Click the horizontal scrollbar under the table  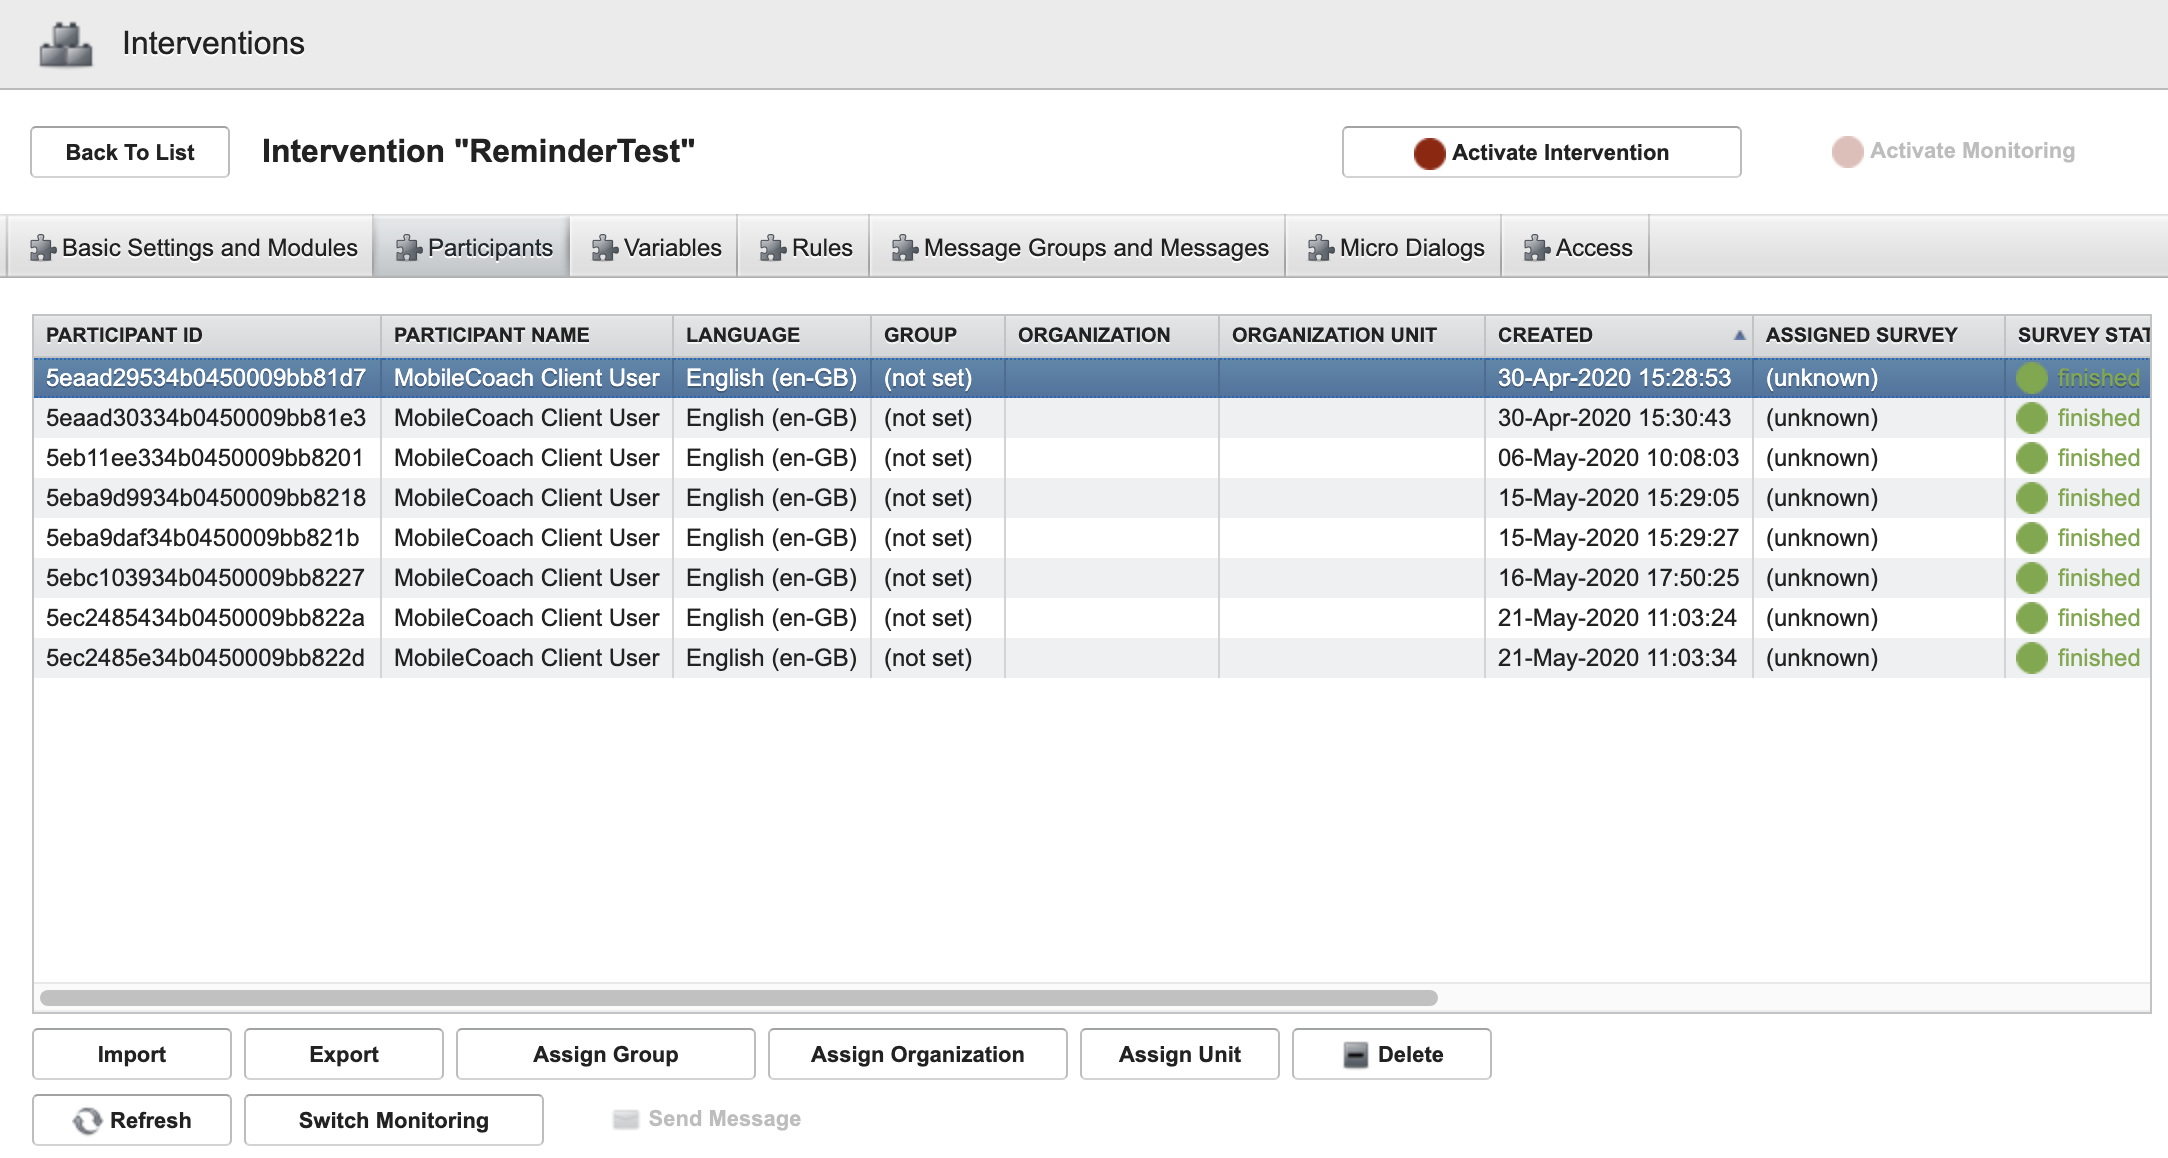pos(738,998)
